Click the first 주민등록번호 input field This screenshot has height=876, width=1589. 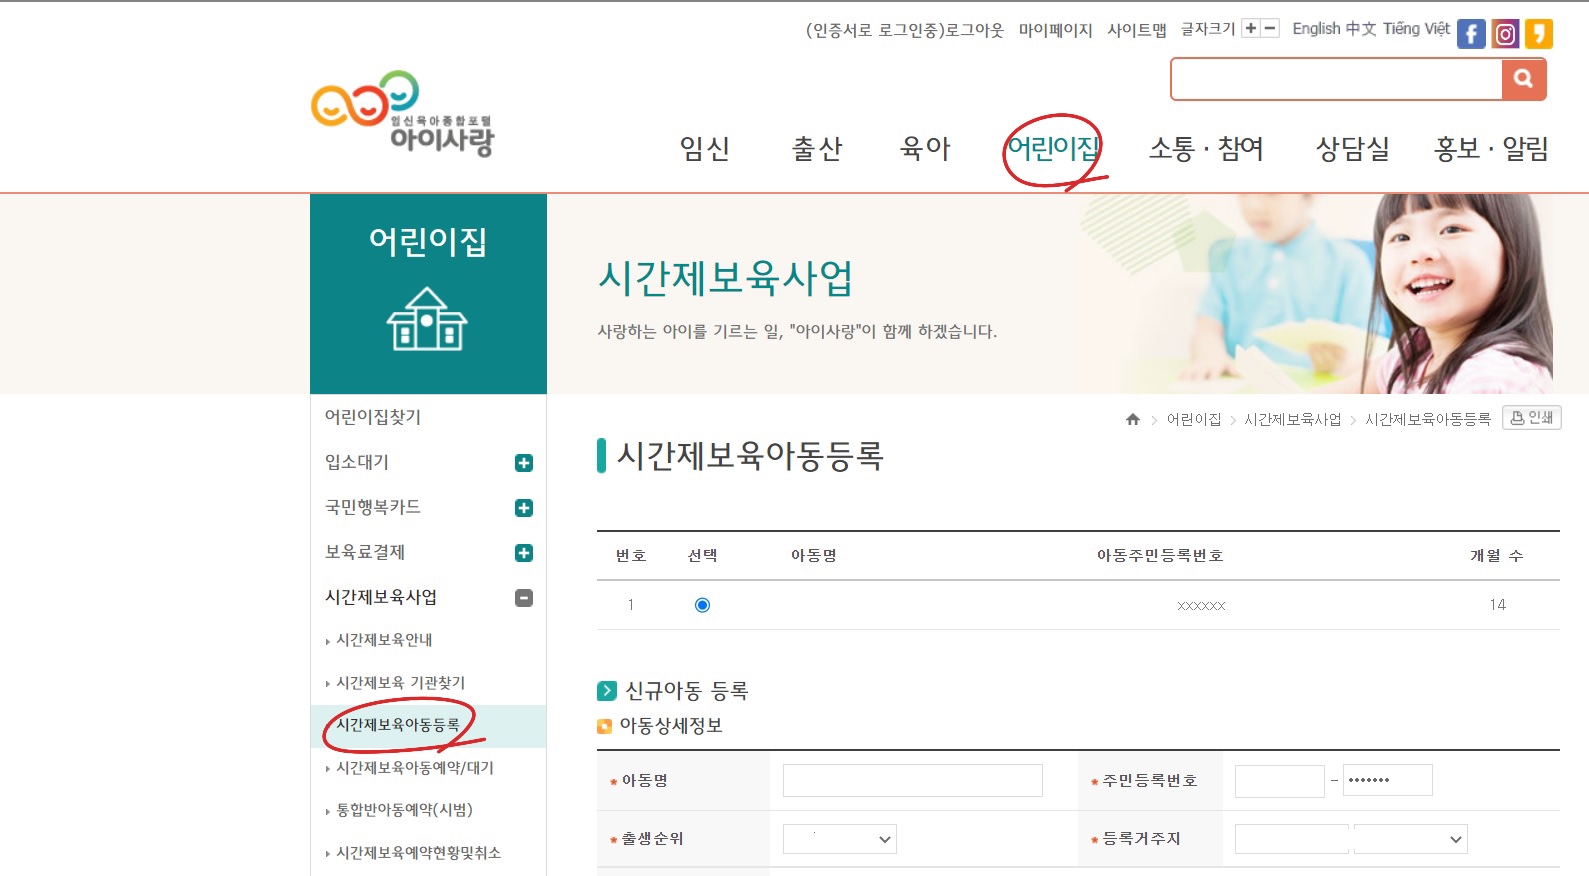[1279, 781]
